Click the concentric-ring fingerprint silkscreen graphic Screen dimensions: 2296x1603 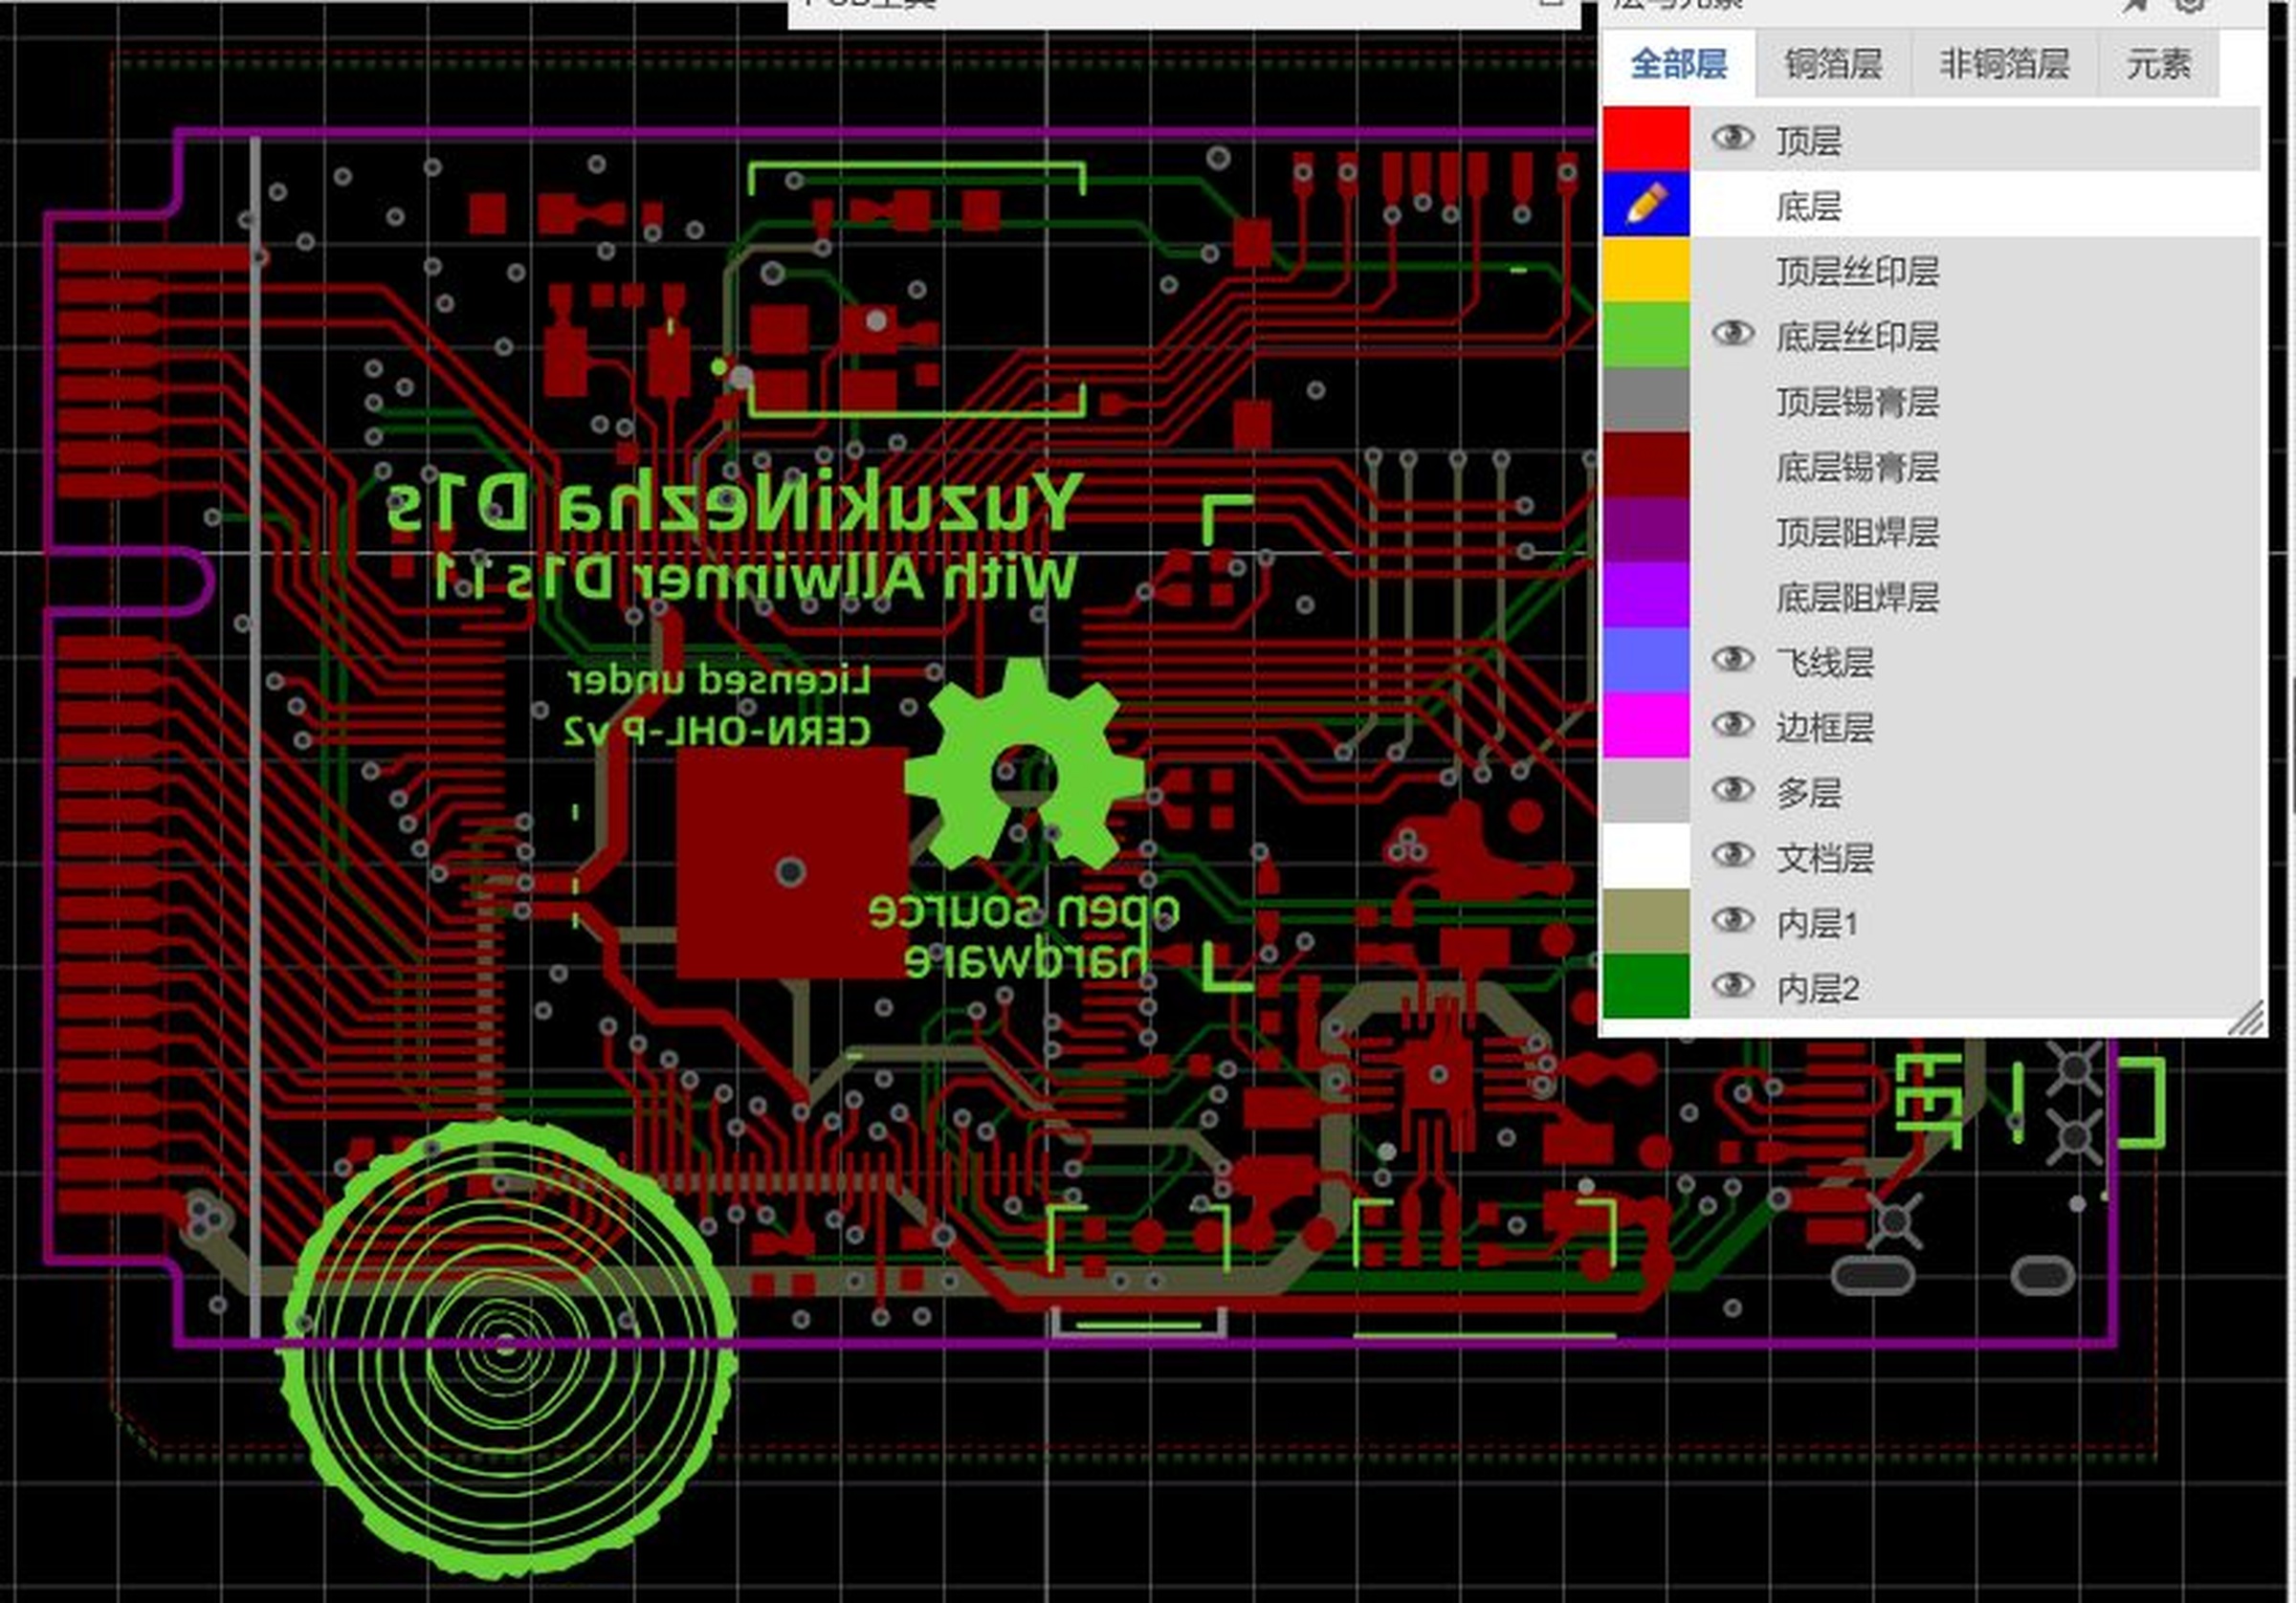tap(510, 1349)
